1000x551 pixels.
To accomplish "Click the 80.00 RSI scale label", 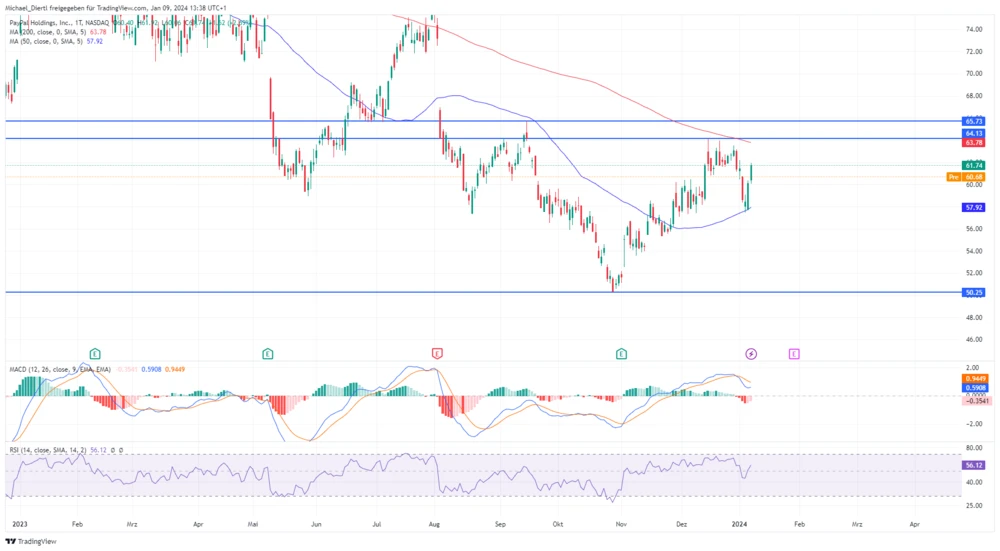I will [974, 448].
